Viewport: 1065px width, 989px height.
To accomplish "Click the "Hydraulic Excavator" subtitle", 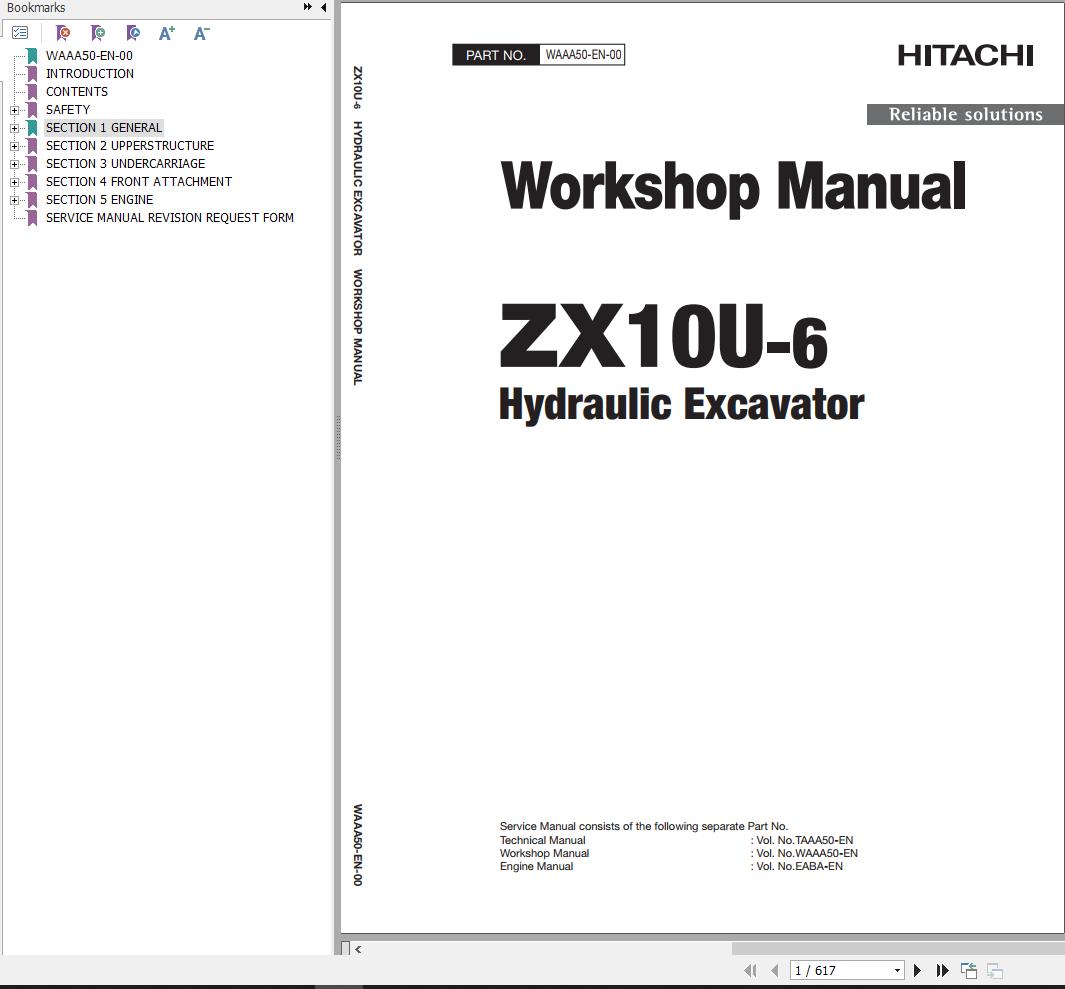I will click(x=681, y=405).
